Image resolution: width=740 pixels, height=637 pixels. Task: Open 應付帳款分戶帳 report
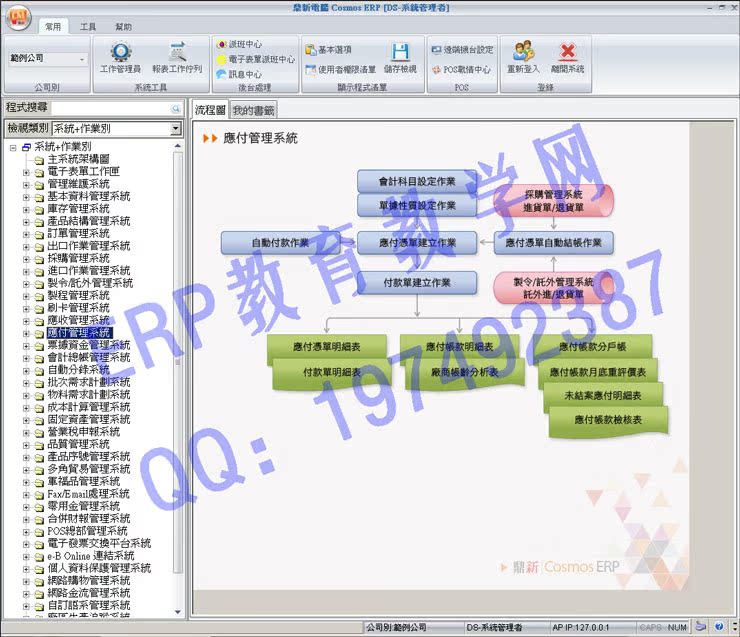[x=593, y=347]
